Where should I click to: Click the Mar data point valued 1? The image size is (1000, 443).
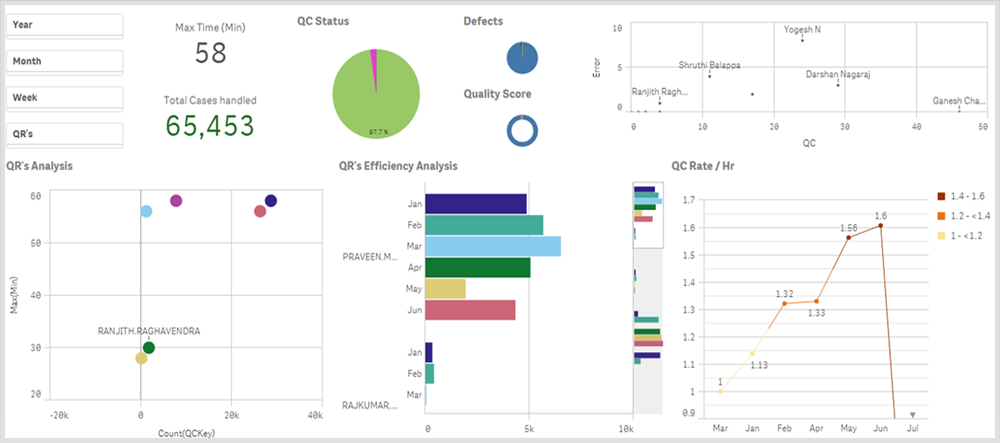(720, 391)
